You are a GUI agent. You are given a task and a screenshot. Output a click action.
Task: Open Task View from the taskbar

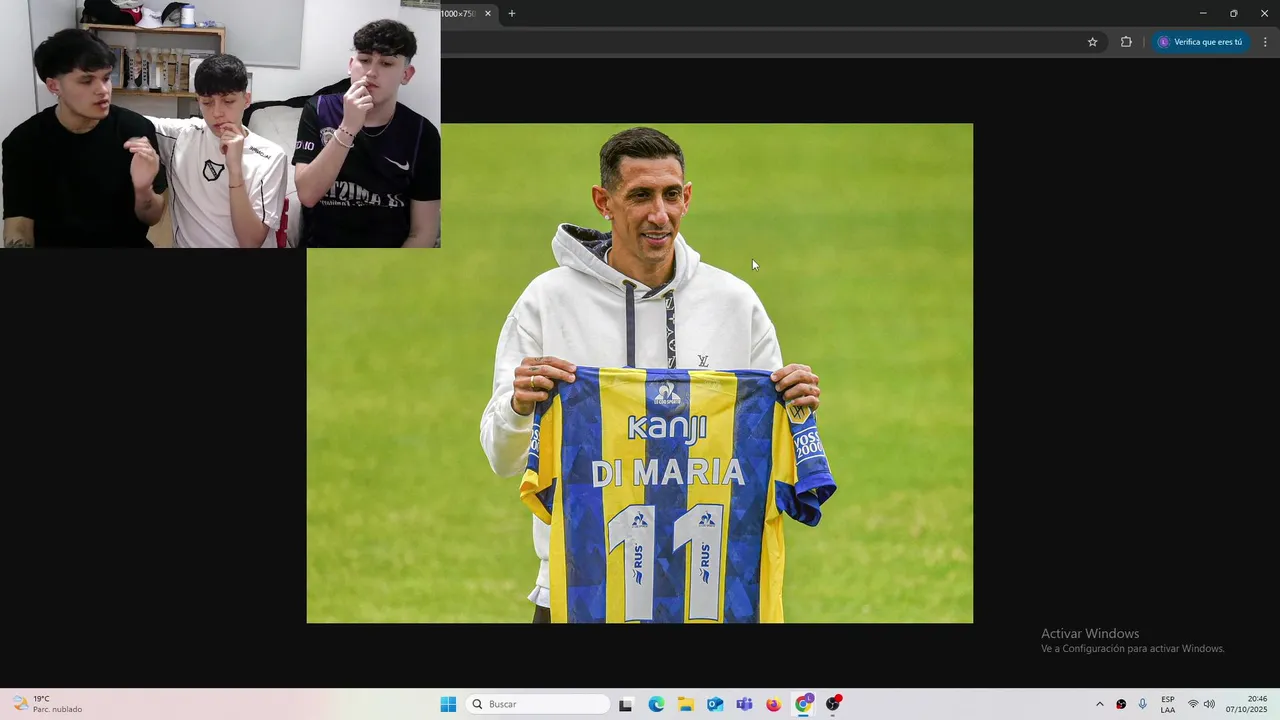coord(626,704)
